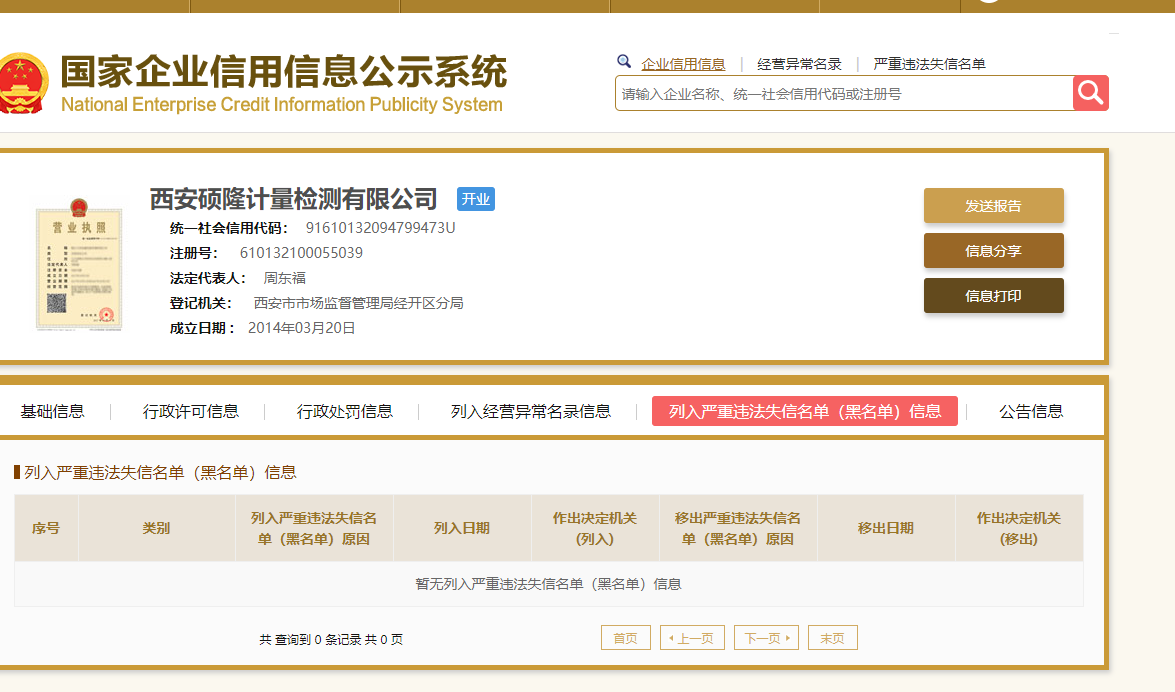Switch to the 行政许可信息 tab

pos(190,412)
